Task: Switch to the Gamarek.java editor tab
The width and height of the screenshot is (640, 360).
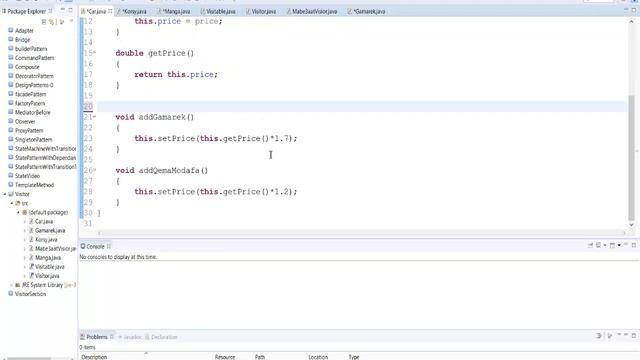Action: [x=369, y=11]
